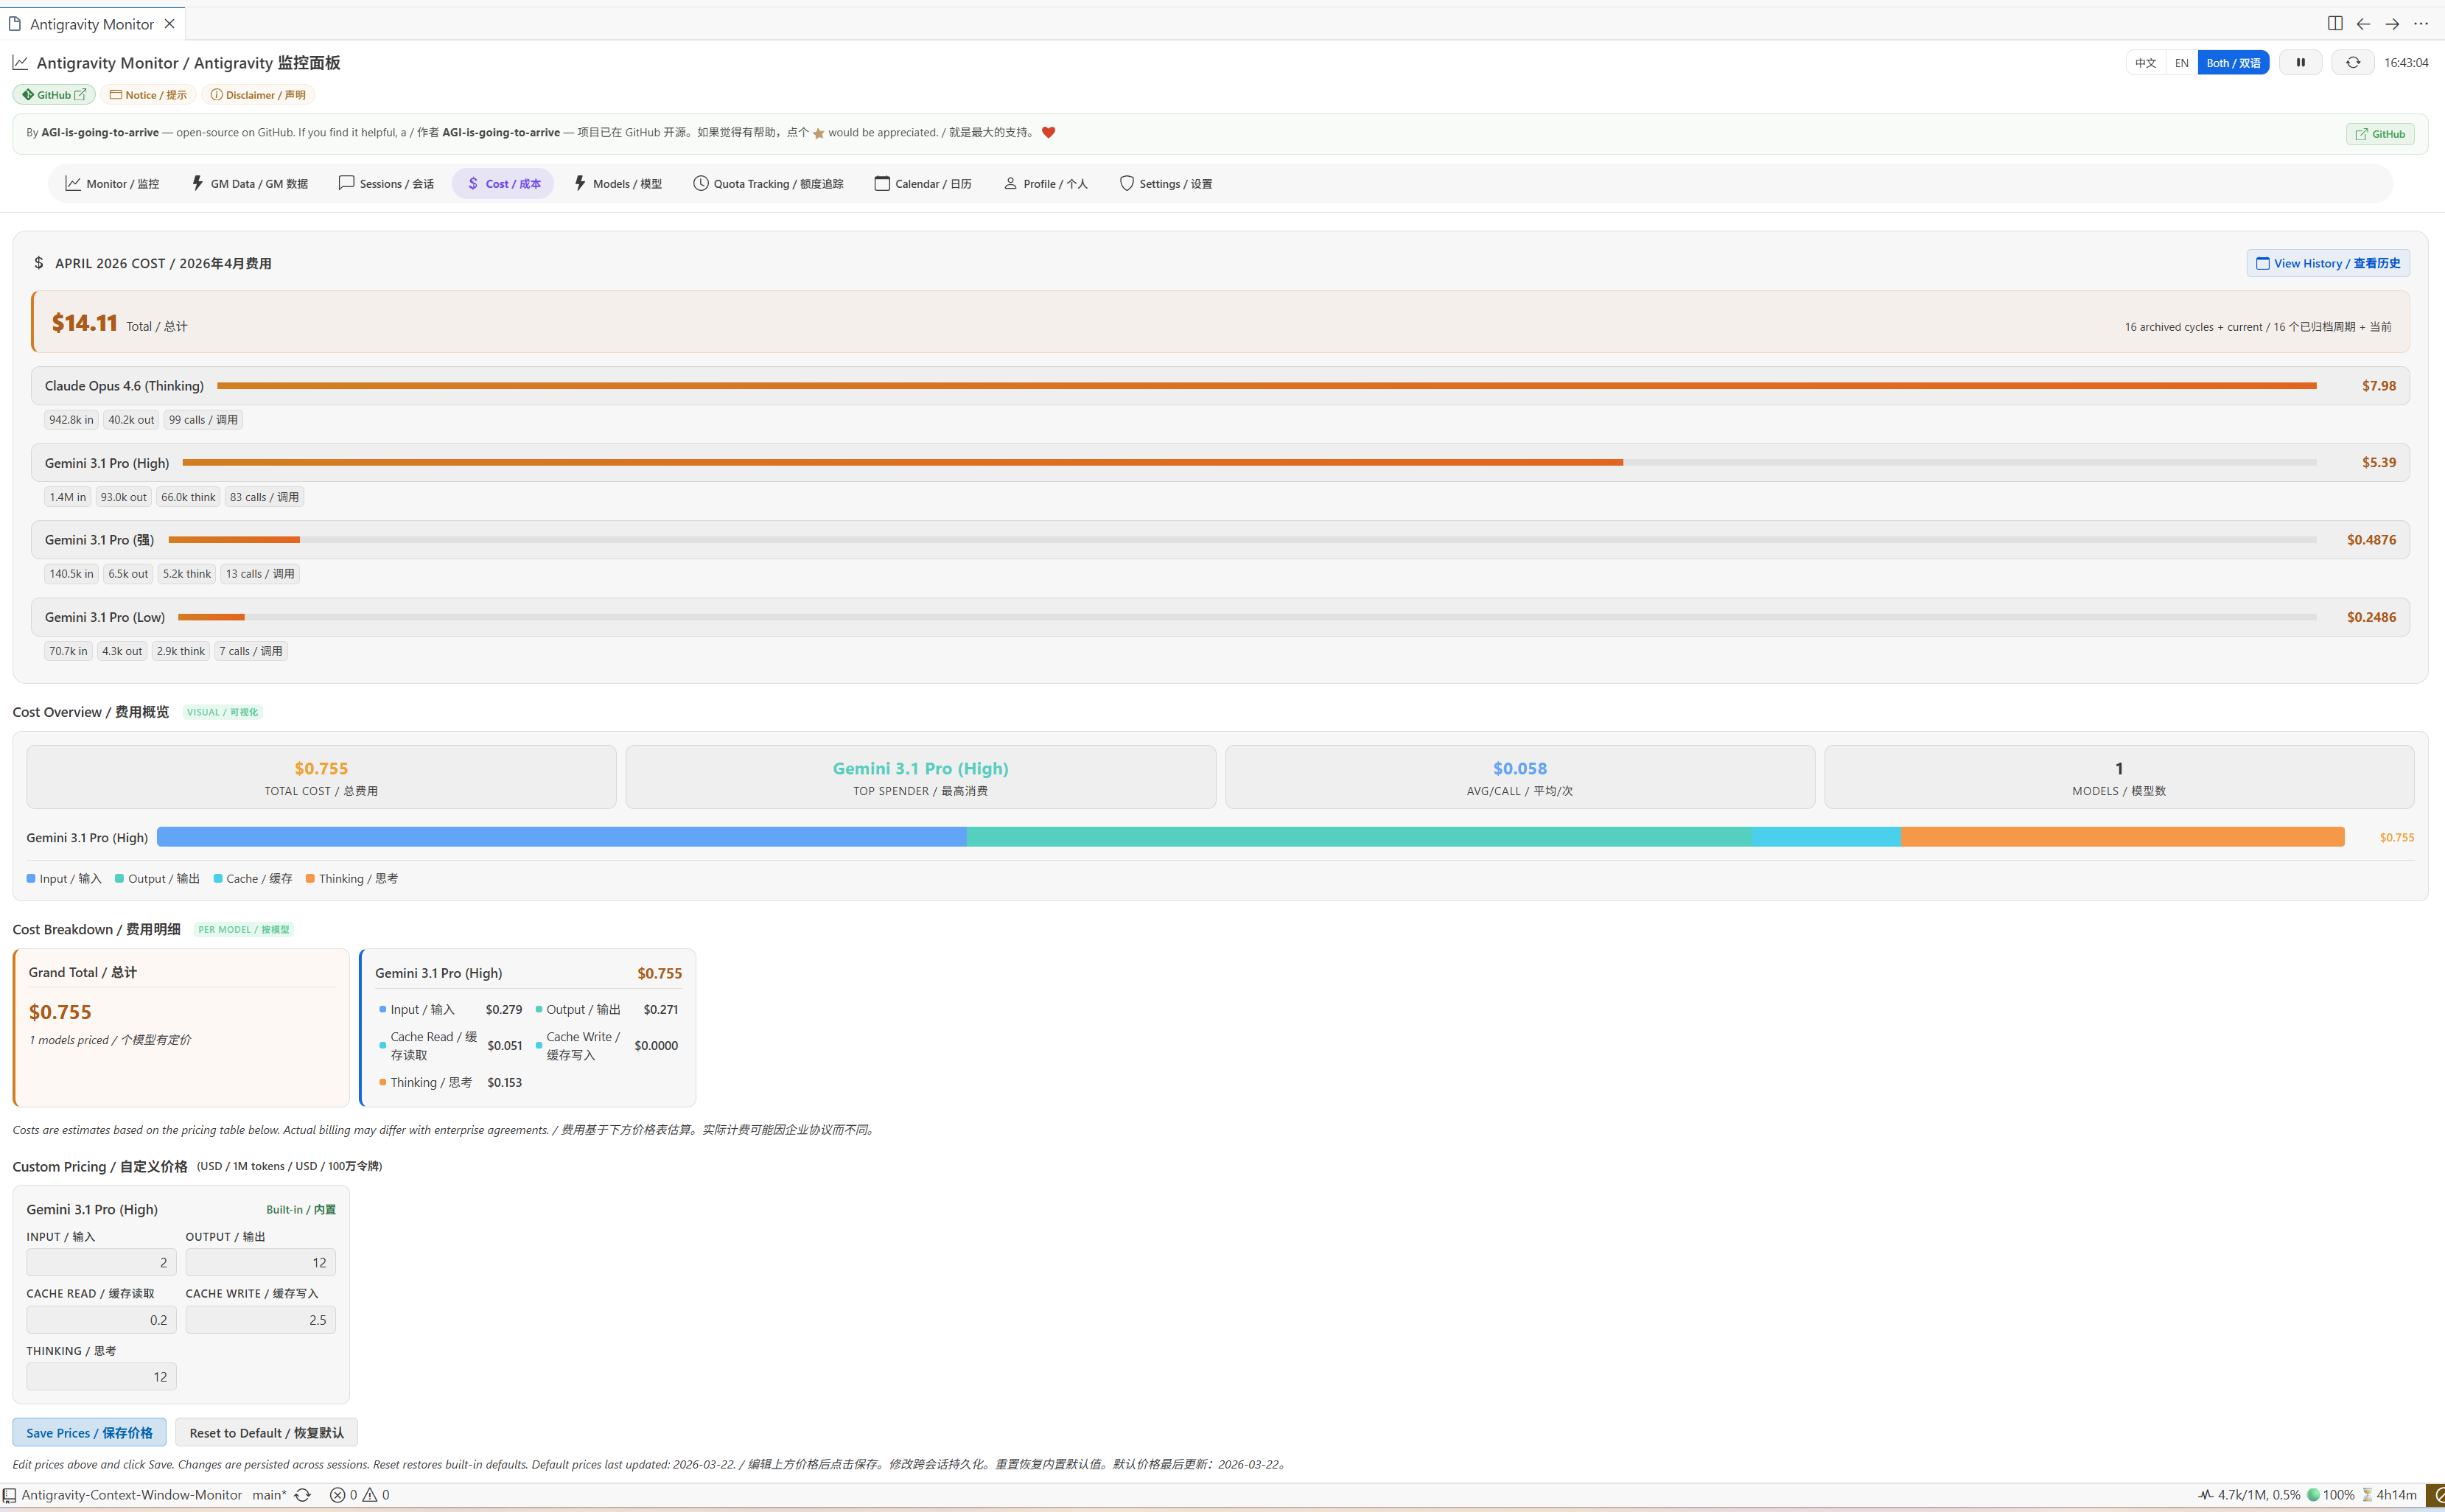Click the CACHE READ / 缓存读取 price field
The height and width of the screenshot is (1512, 2445).
tap(101, 1319)
